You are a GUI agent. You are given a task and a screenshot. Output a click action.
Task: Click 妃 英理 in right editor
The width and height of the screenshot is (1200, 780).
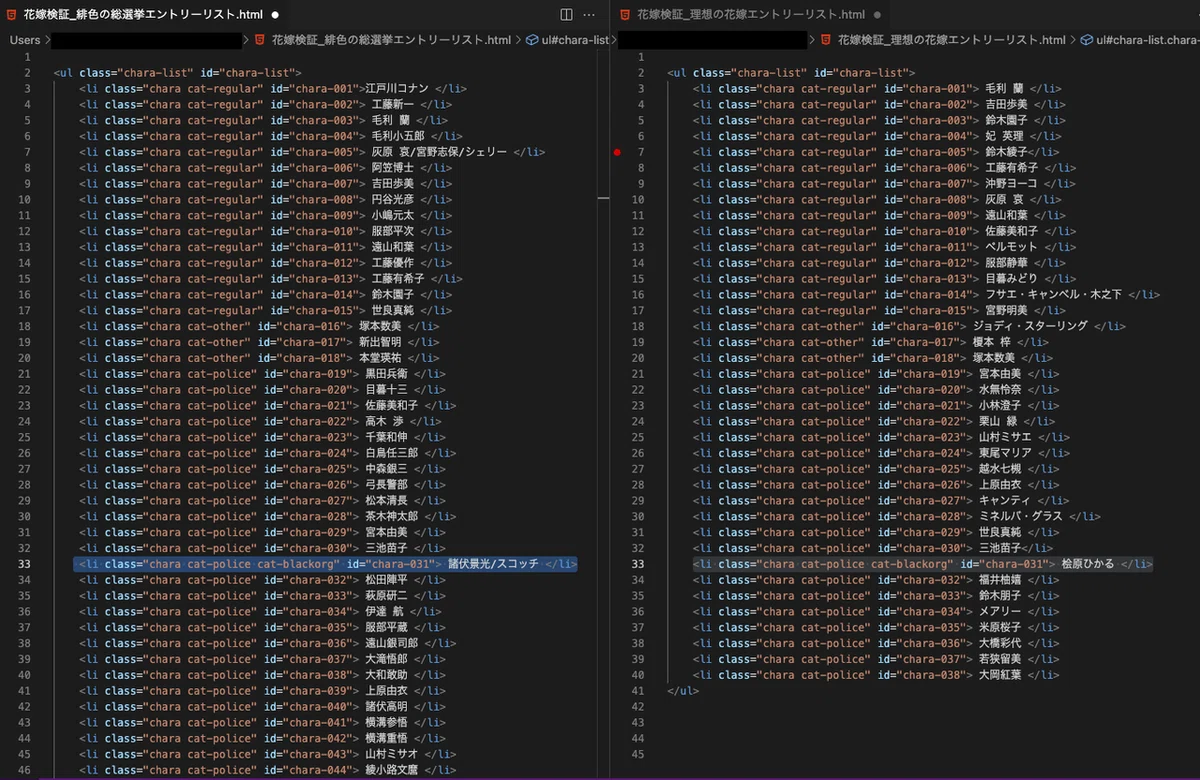pyautogui.click(x=1004, y=136)
